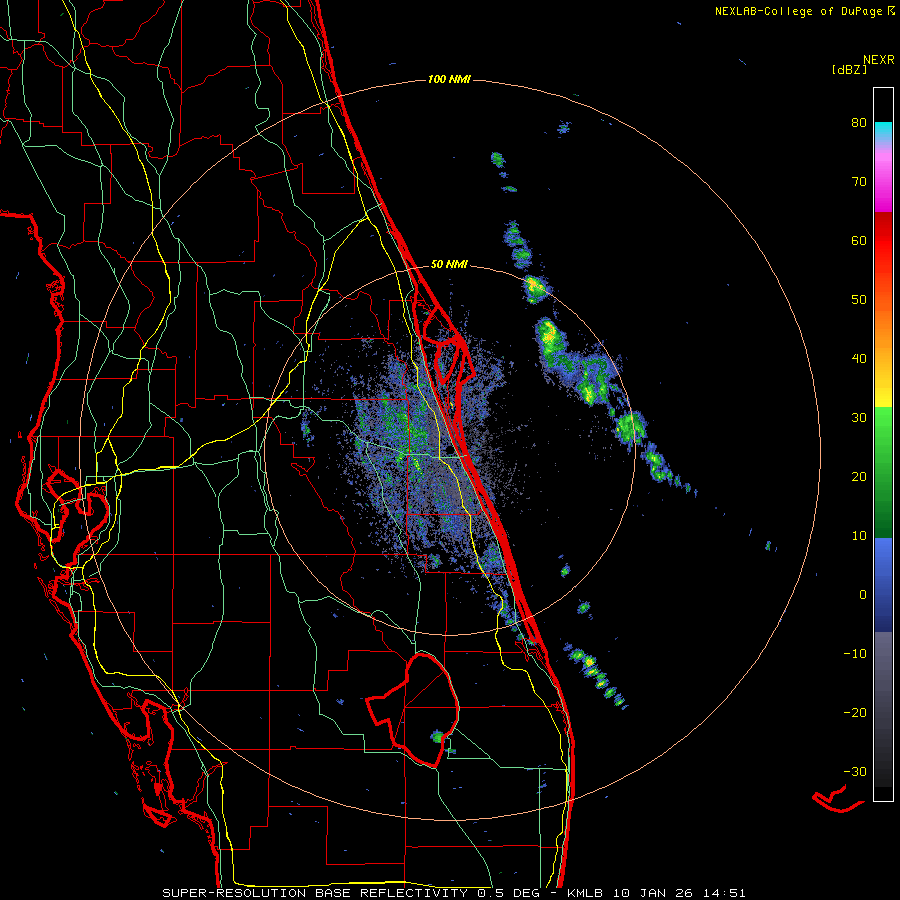Click the KMLB 10 JAN 26 14:51 timestamp
Image resolution: width=900 pixels, height=900 pixels.
pos(656,893)
